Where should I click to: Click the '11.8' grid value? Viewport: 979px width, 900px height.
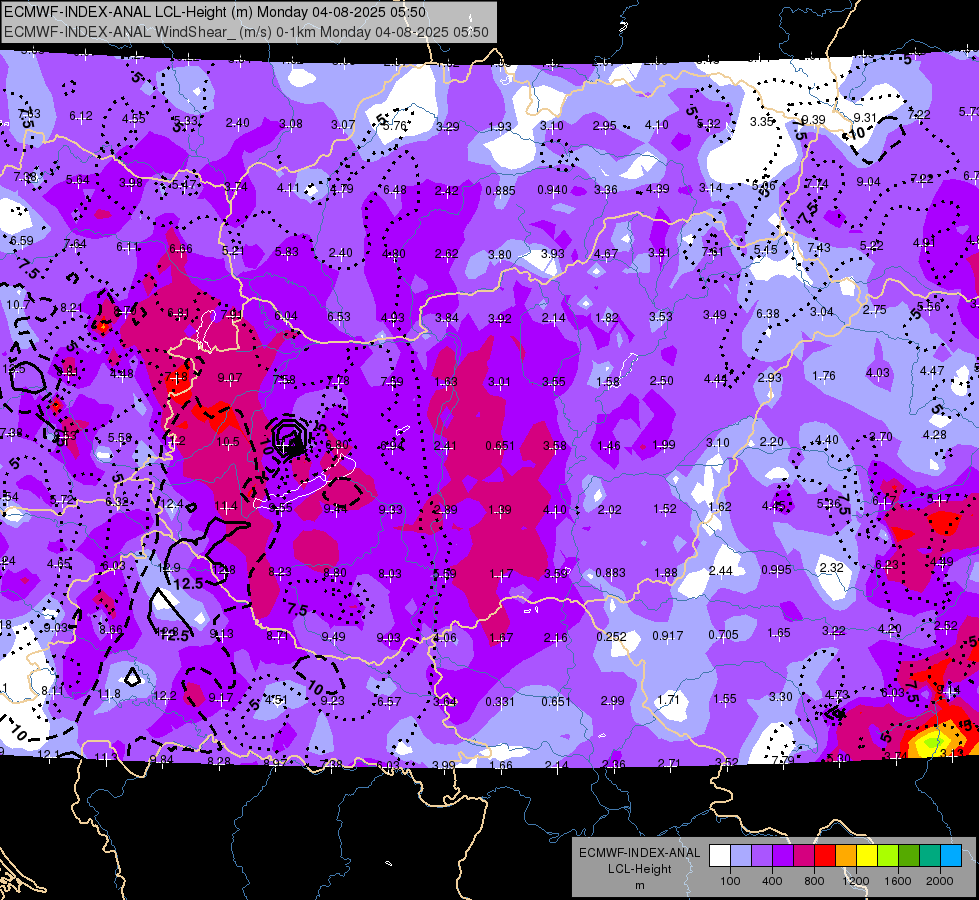click(109, 695)
